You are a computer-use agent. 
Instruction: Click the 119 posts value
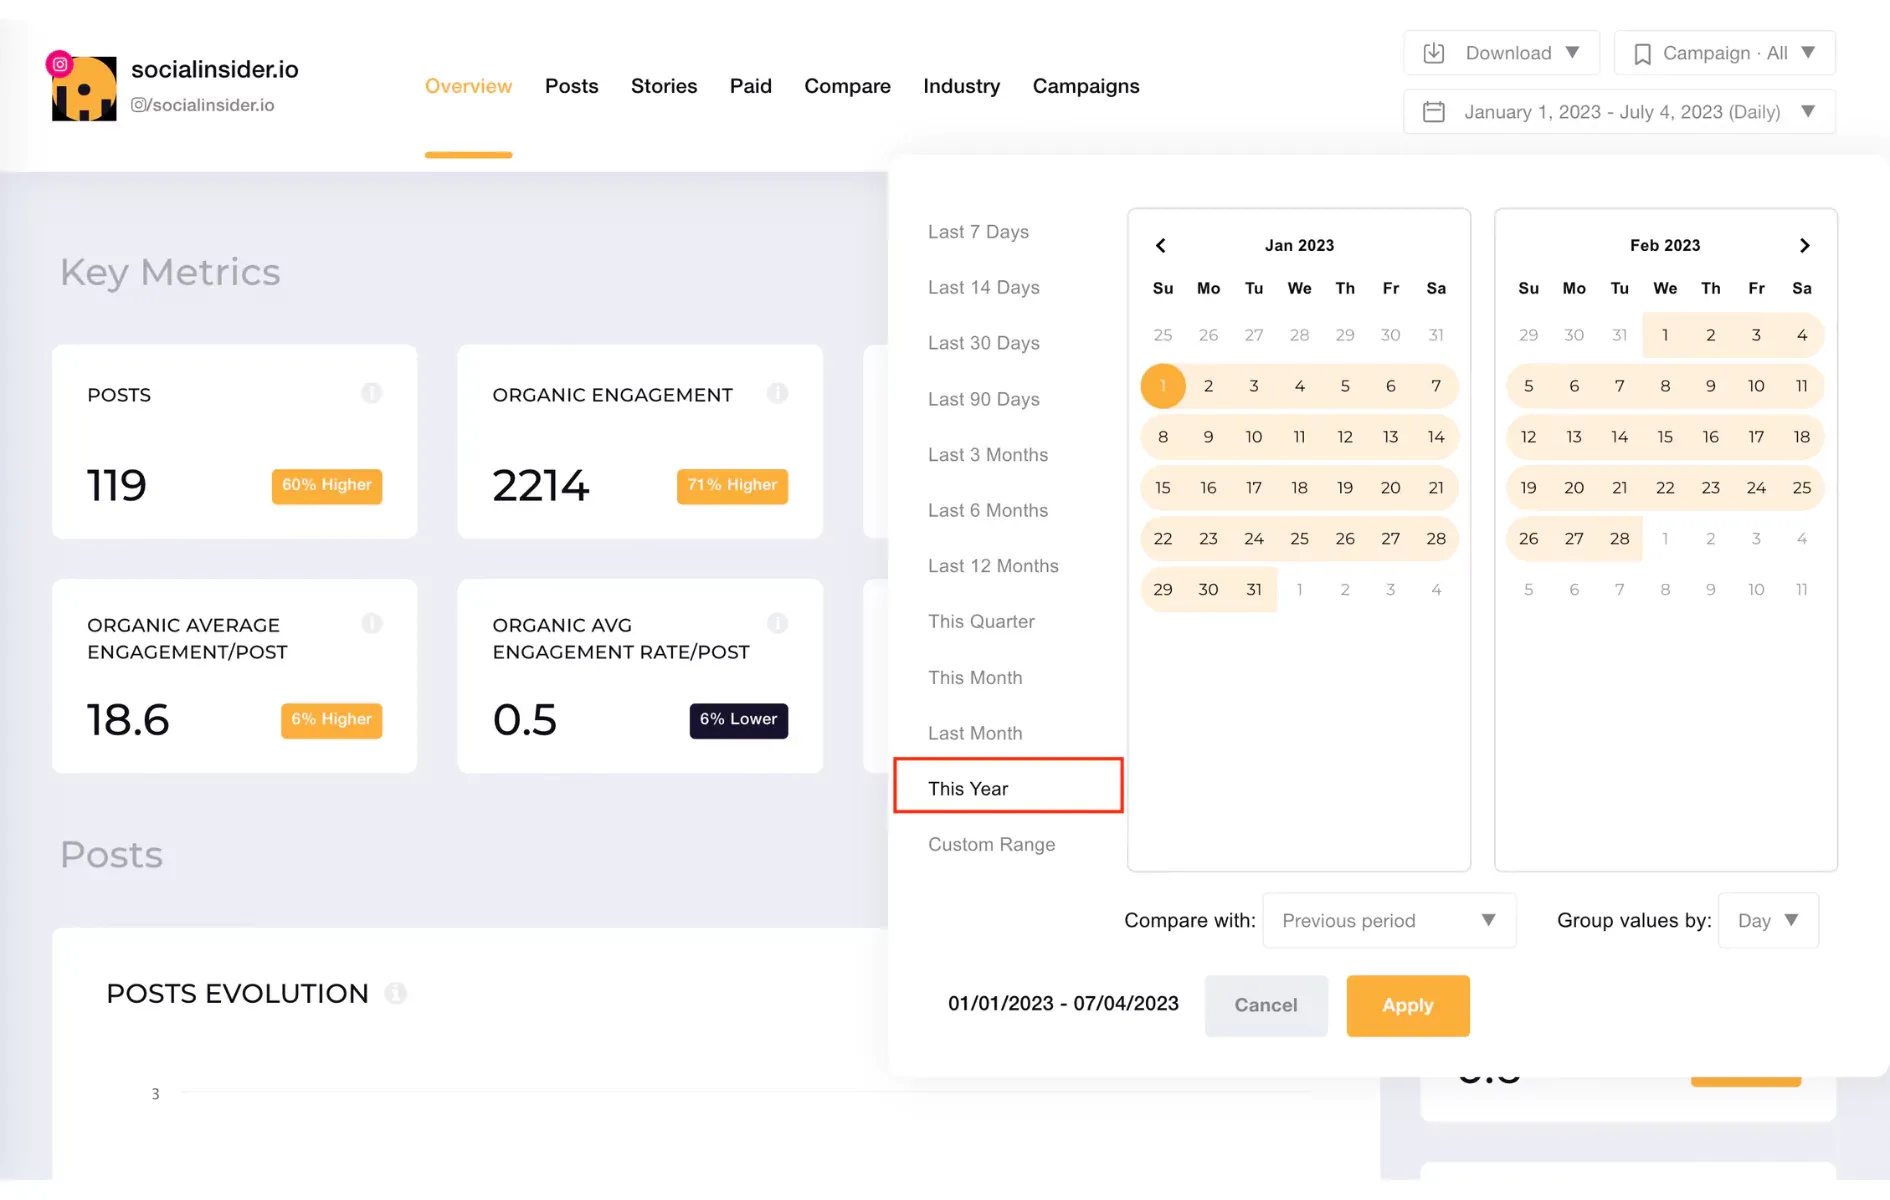(117, 486)
